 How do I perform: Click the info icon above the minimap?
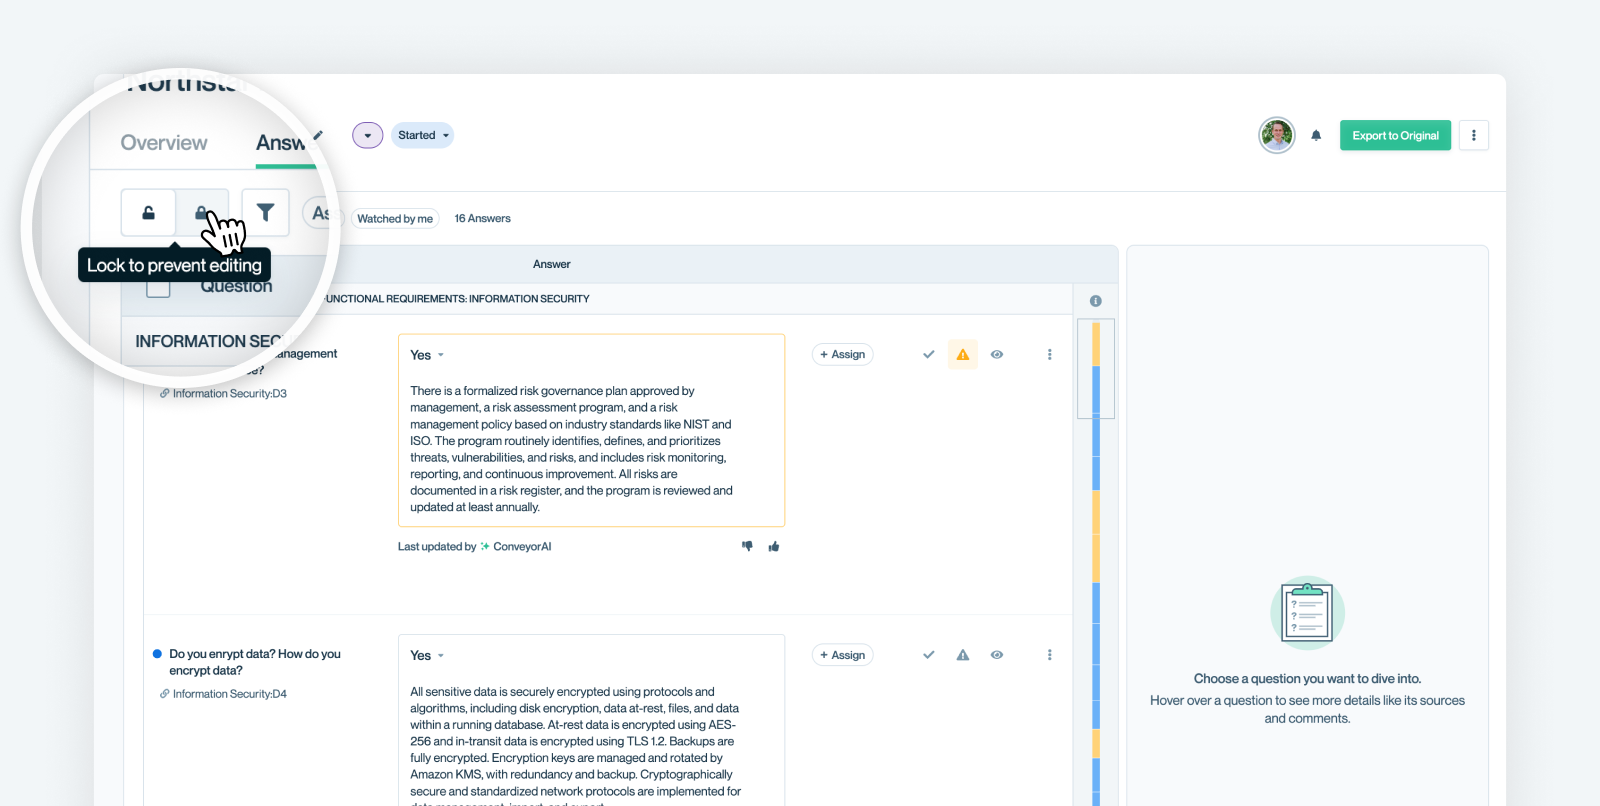tap(1095, 301)
